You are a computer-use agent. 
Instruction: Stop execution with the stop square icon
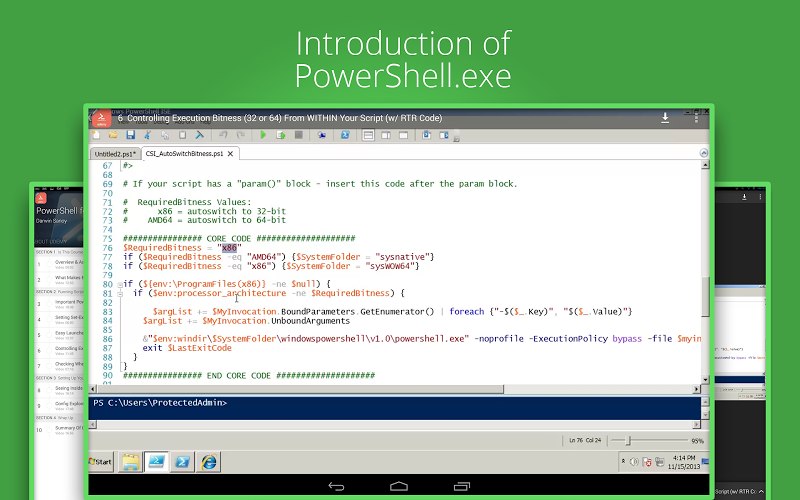pos(299,135)
